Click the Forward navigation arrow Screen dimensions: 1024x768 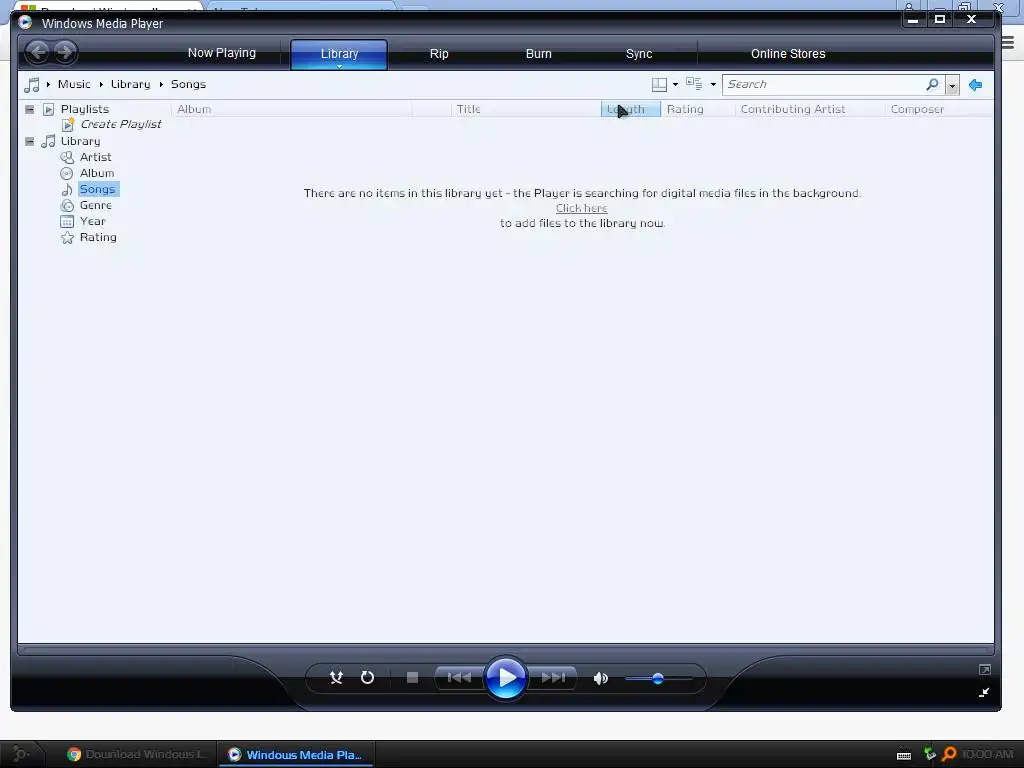65,52
